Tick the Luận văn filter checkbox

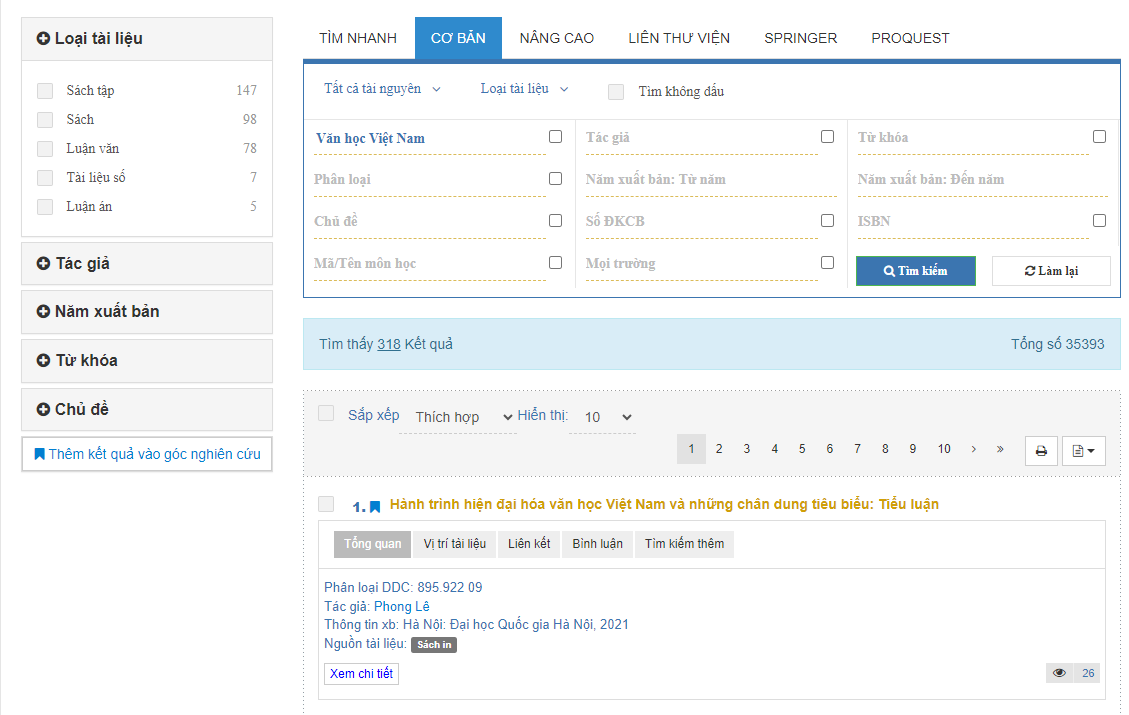click(x=45, y=149)
